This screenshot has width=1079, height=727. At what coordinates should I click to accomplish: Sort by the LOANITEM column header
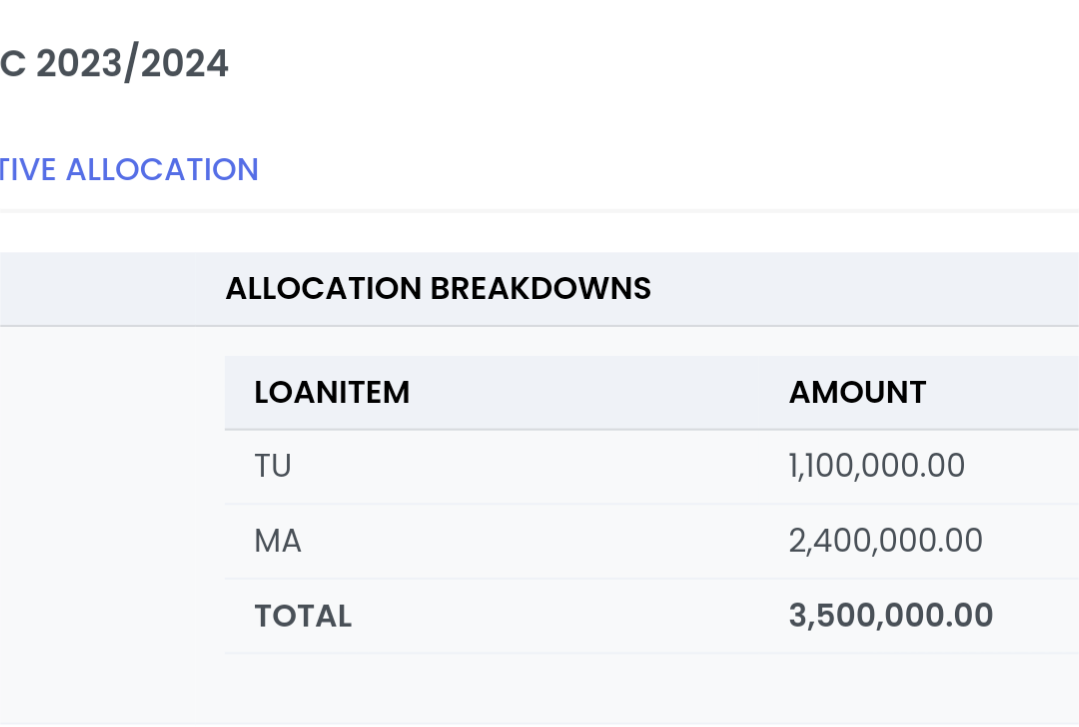tap(332, 392)
